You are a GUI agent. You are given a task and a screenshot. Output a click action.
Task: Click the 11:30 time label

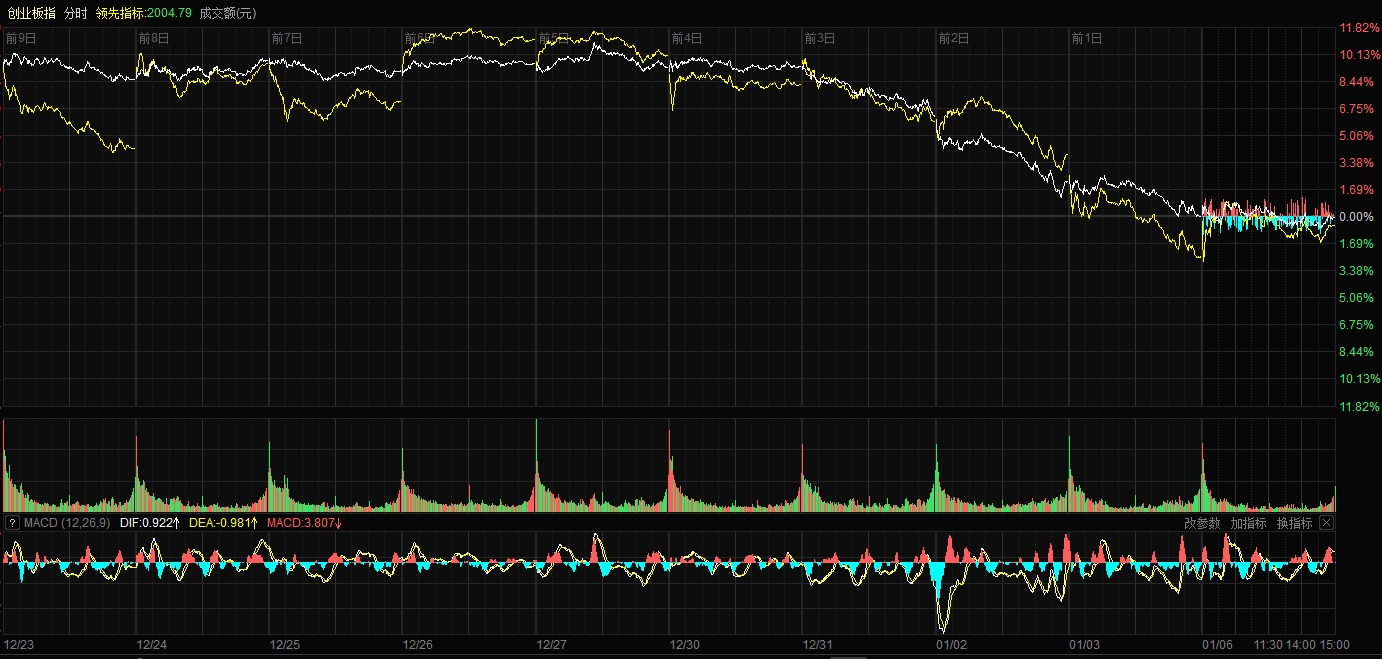point(1268,645)
